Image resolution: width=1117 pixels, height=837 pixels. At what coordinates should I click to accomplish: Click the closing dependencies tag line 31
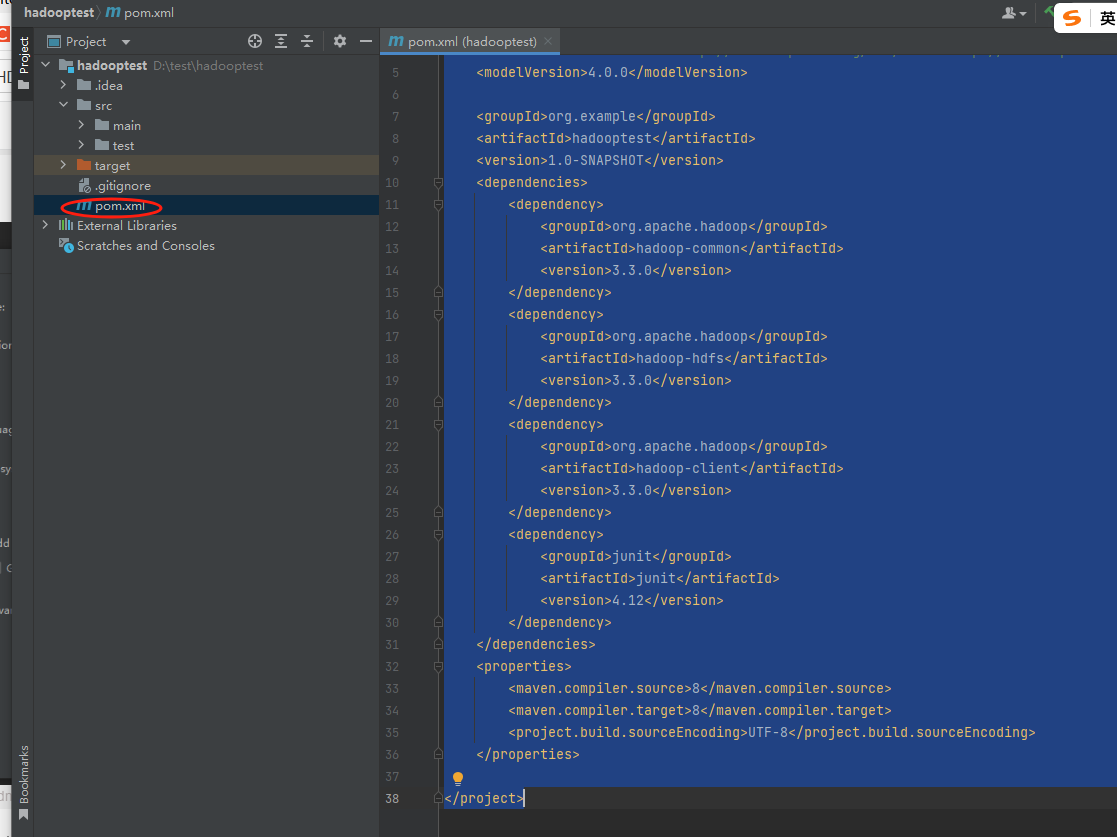pyautogui.click(x=536, y=645)
